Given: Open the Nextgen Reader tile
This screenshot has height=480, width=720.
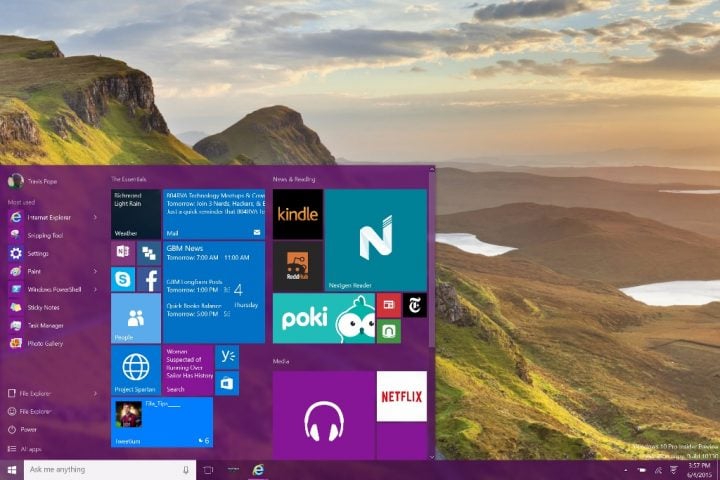Looking at the screenshot, I should tap(376, 240).
